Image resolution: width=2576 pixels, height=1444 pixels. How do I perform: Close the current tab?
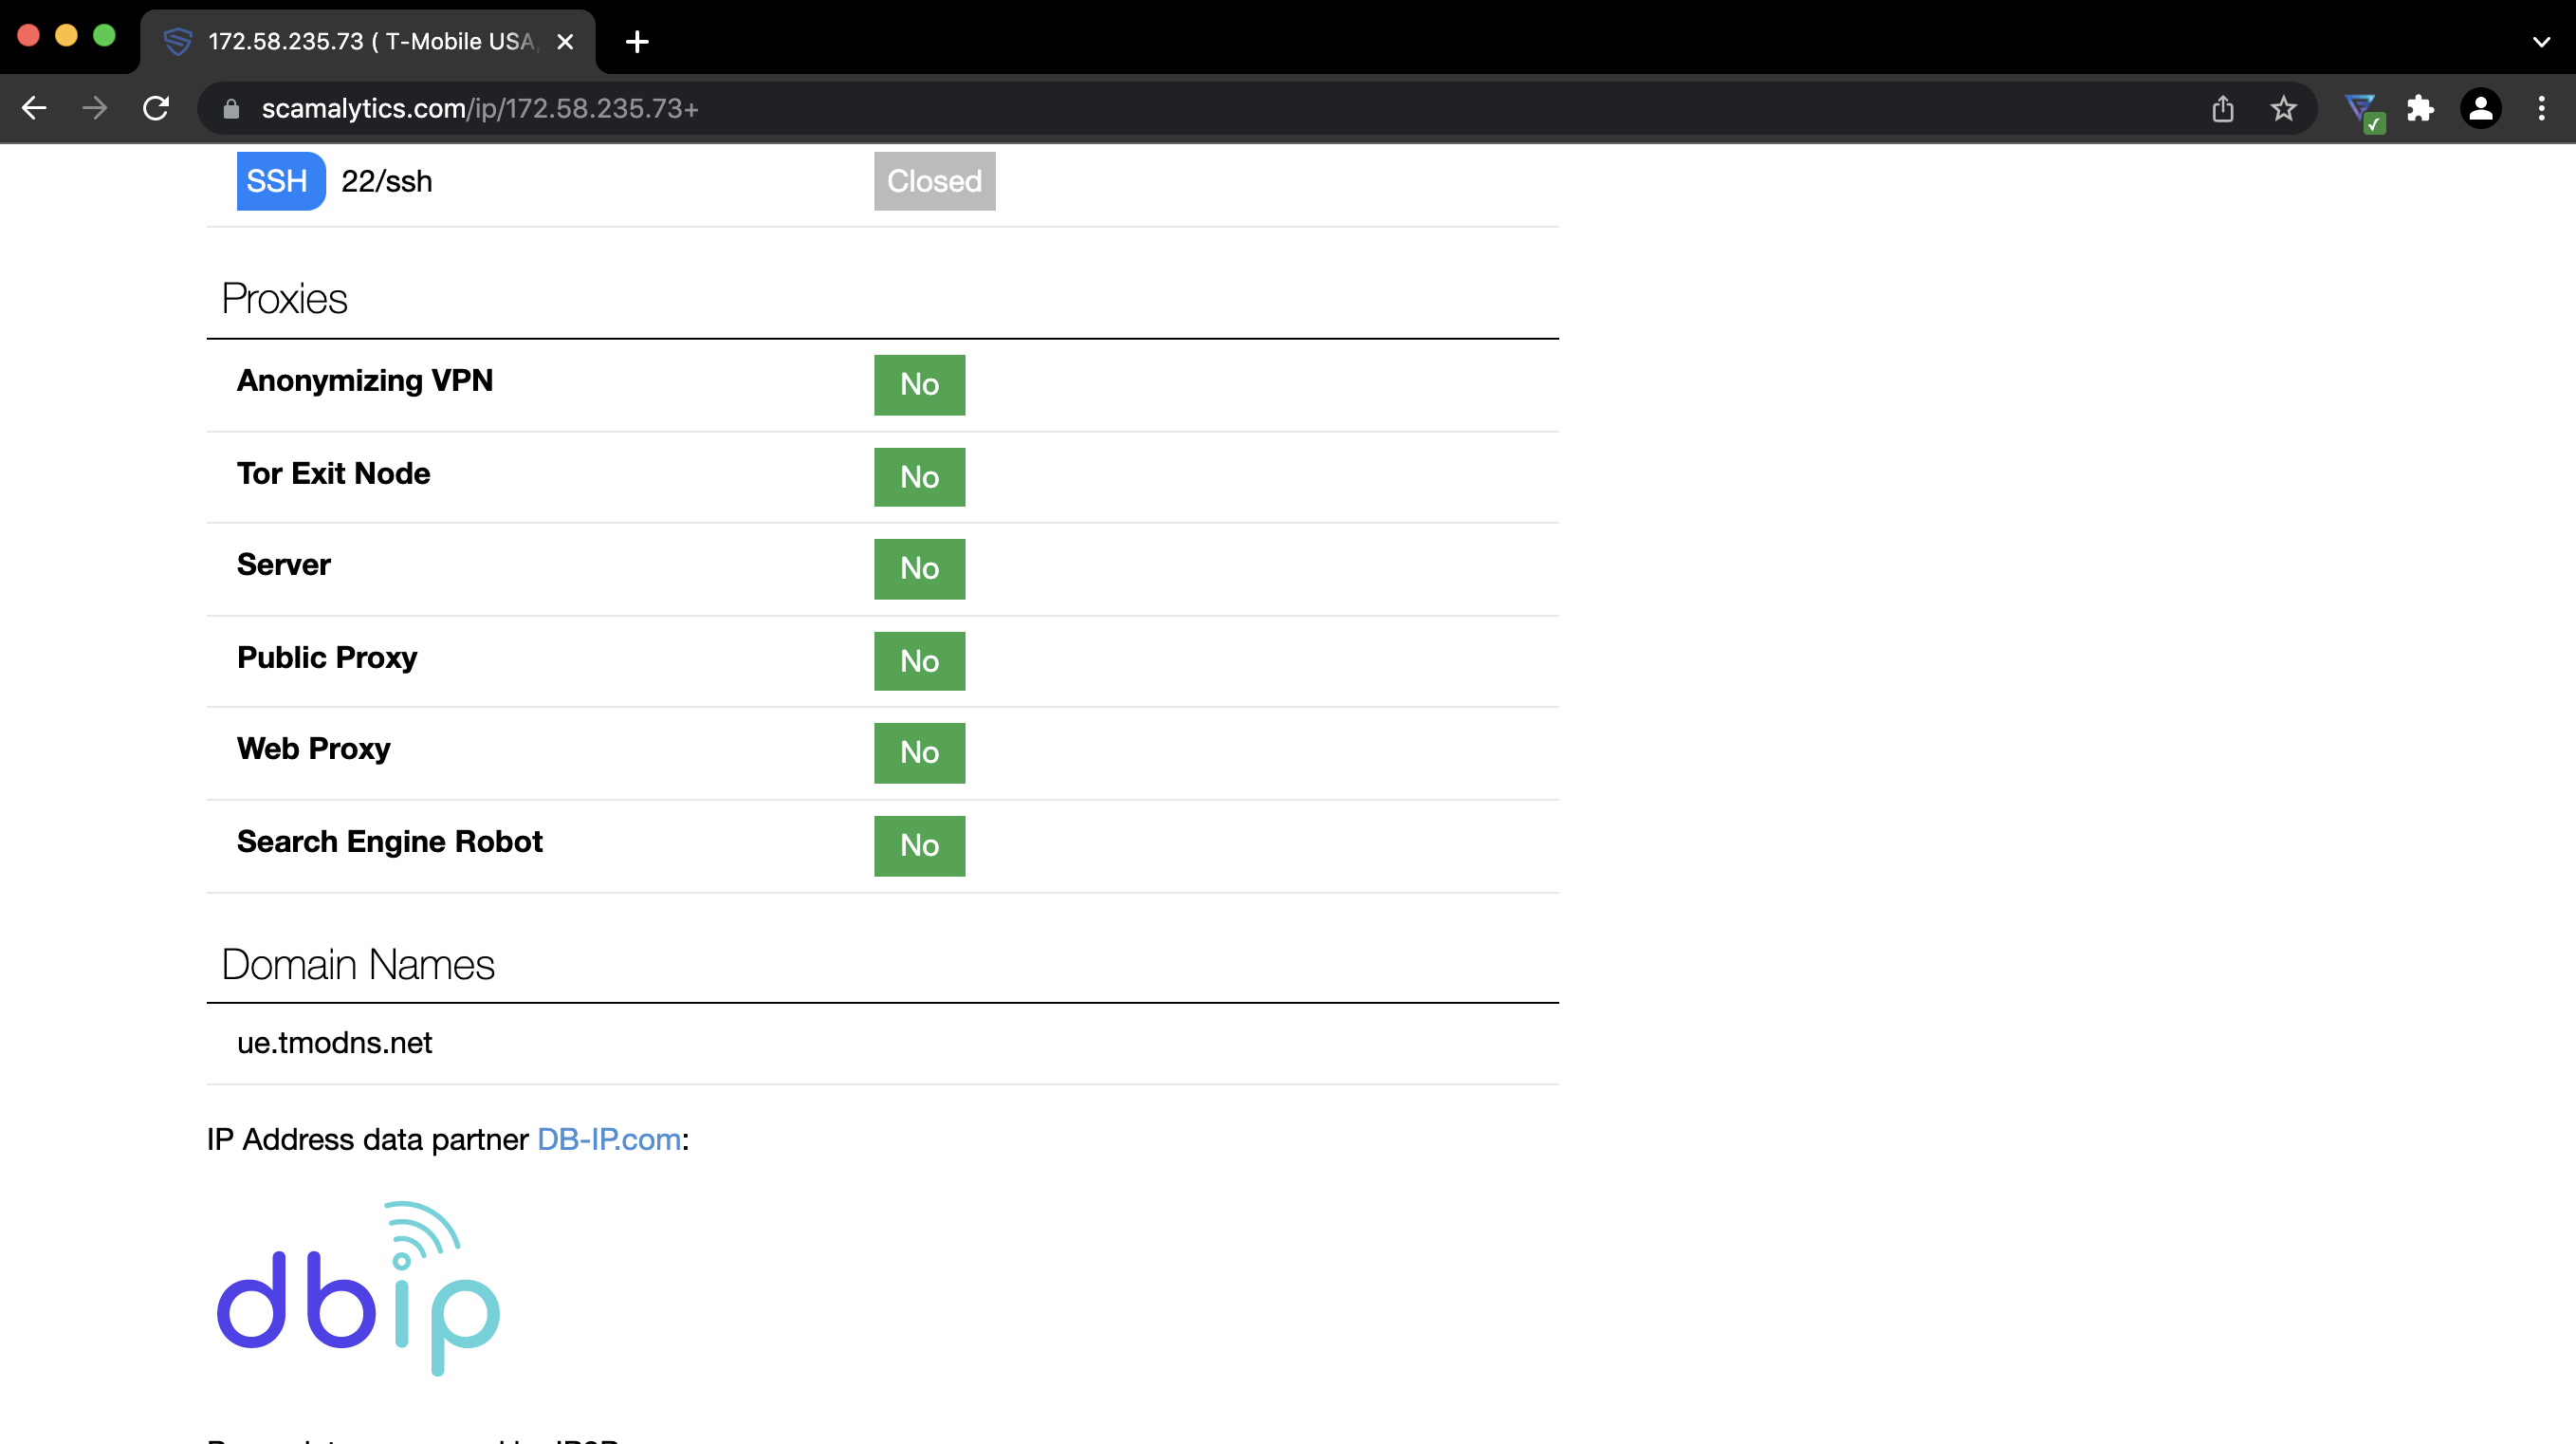tap(565, 42)
